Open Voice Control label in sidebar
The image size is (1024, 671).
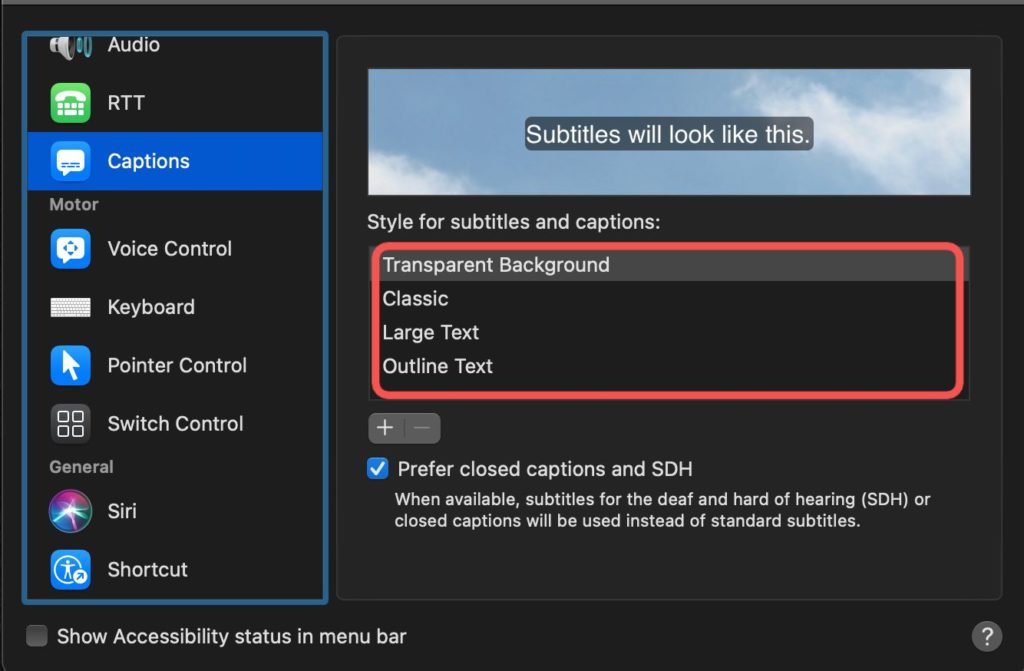coord(170,248)
